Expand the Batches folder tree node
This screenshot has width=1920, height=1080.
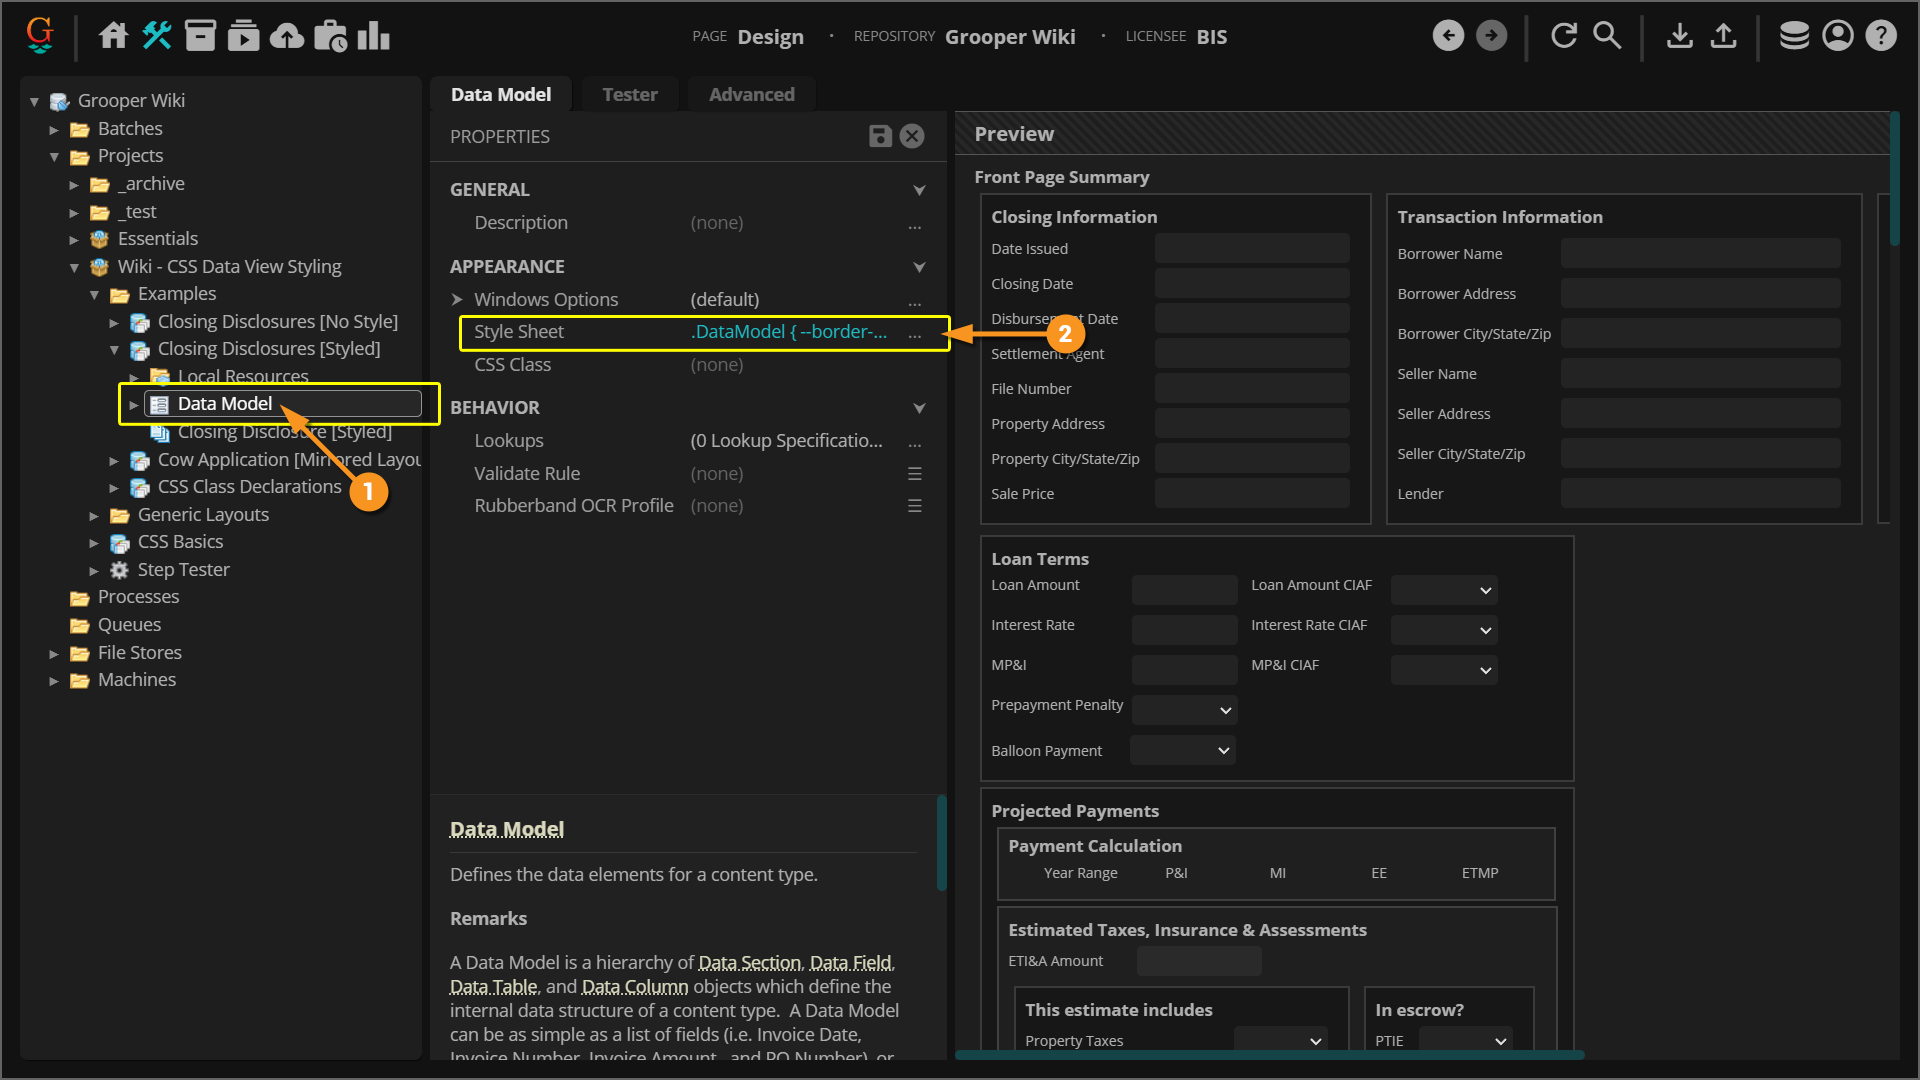tap(54, 129)
